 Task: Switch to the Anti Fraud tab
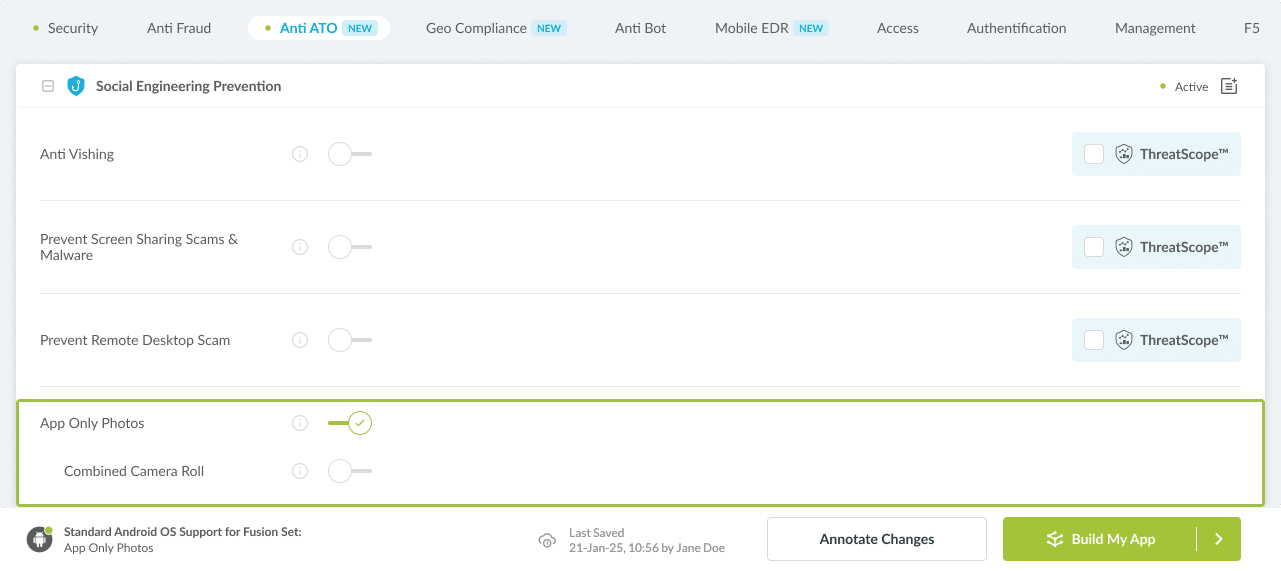pos(179,28)
